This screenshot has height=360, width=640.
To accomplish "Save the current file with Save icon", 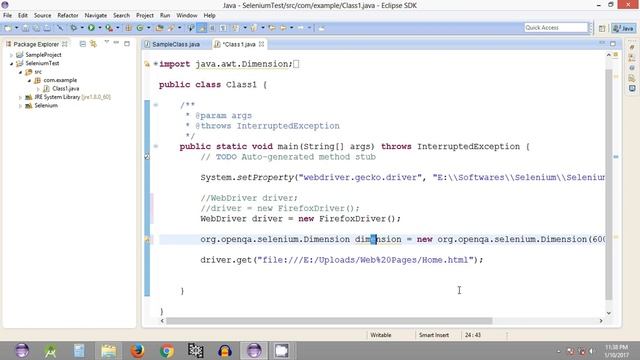I will click(x=25, y=28).
